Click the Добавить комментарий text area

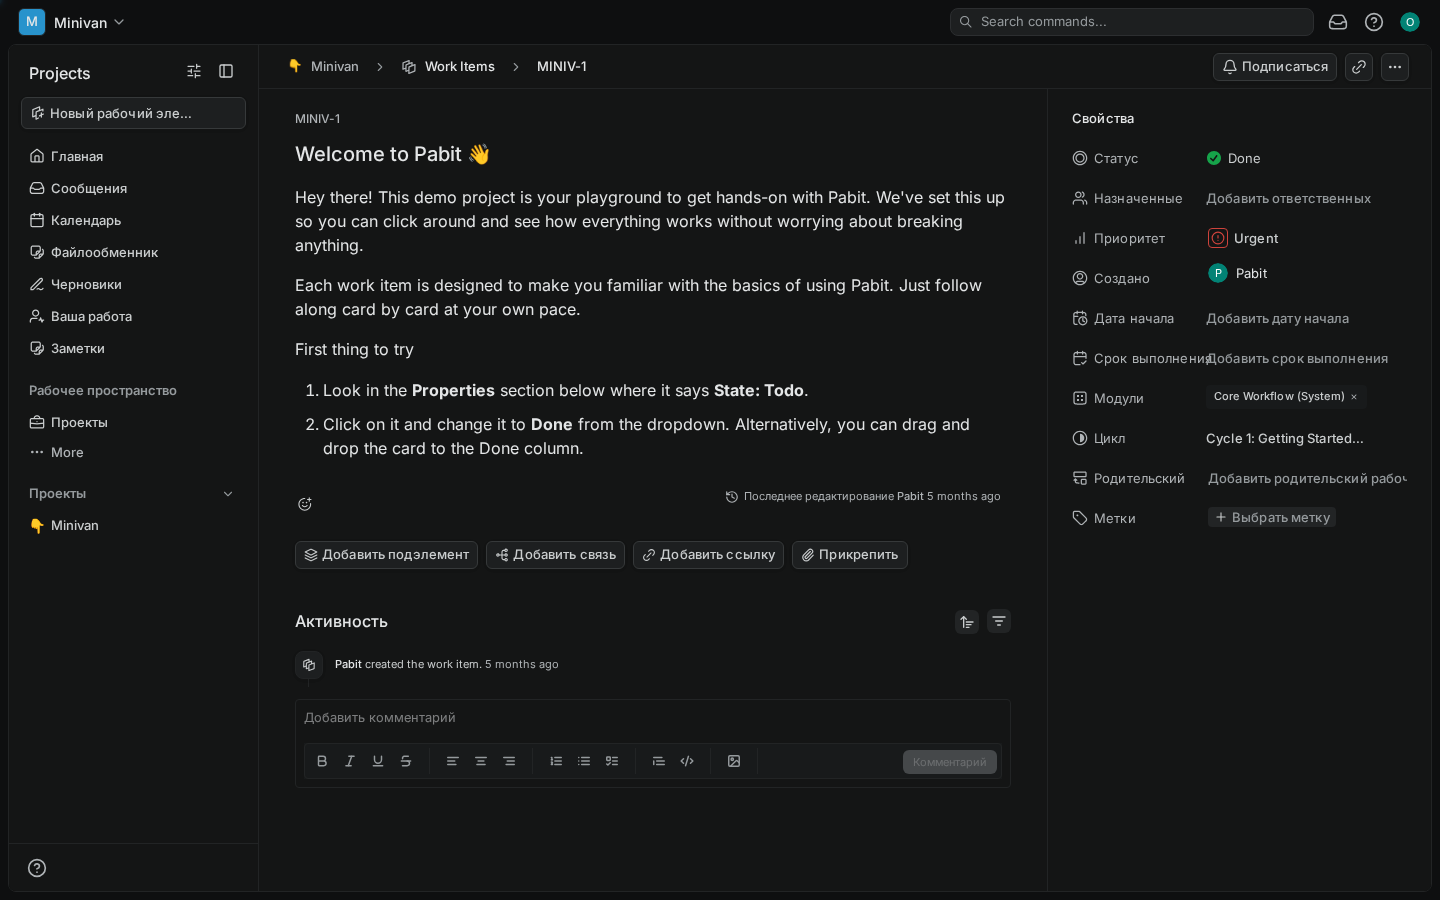652,718
